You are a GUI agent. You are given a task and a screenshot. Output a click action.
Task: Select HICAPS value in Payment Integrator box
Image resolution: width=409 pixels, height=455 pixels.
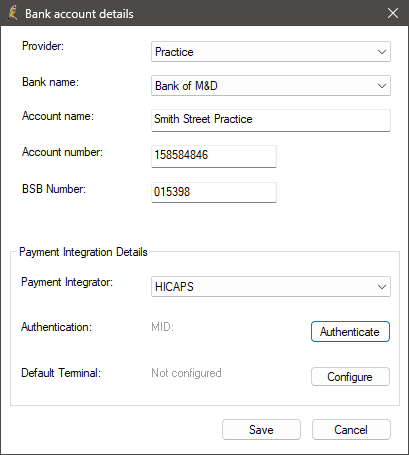point(174,287)
